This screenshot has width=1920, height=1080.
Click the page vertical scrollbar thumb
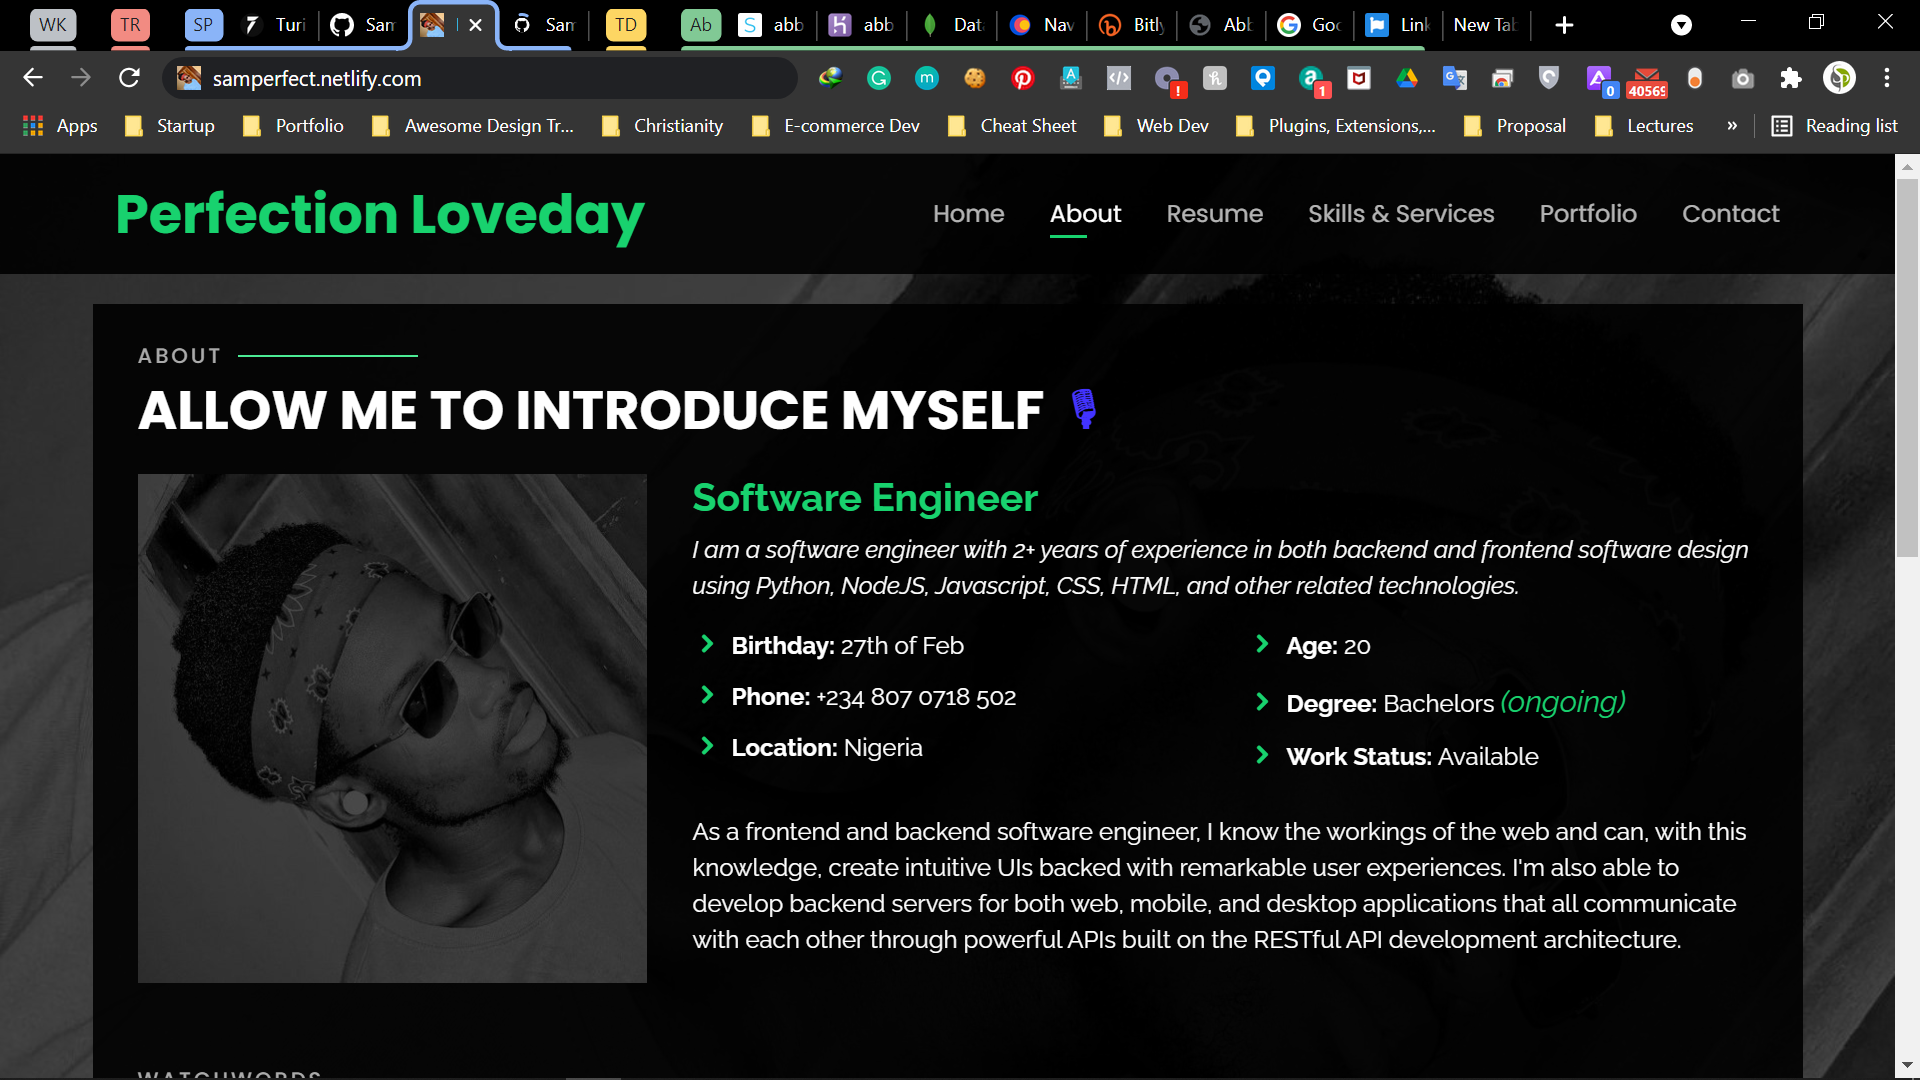click(x=1907, y=368)
